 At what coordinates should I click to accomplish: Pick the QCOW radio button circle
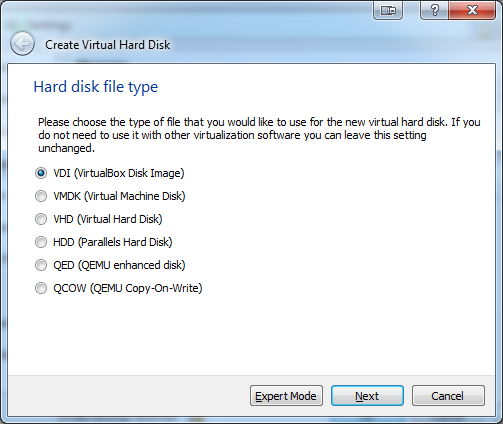(x=41, y=288)
